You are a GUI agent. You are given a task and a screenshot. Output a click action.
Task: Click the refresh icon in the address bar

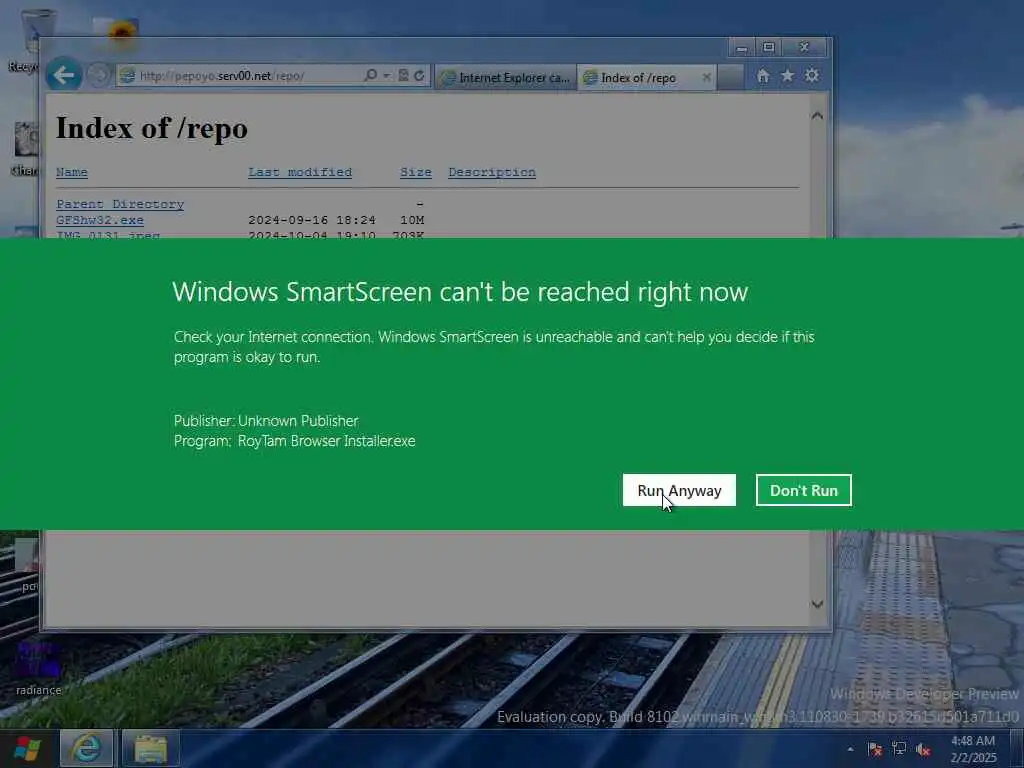click(x=419, y=75)
